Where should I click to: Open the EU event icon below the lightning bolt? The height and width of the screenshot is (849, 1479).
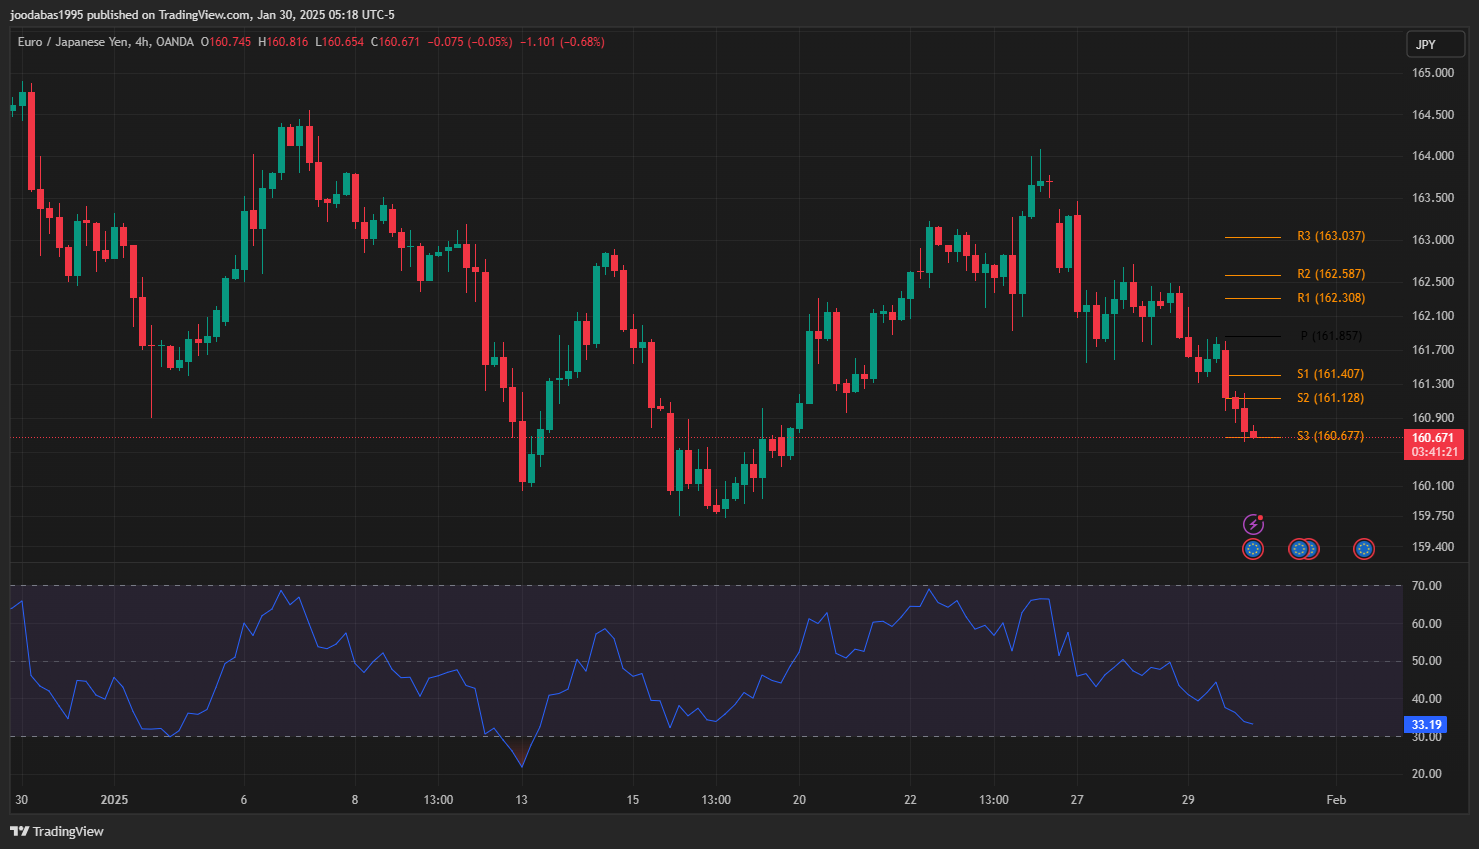(1253, 548)
